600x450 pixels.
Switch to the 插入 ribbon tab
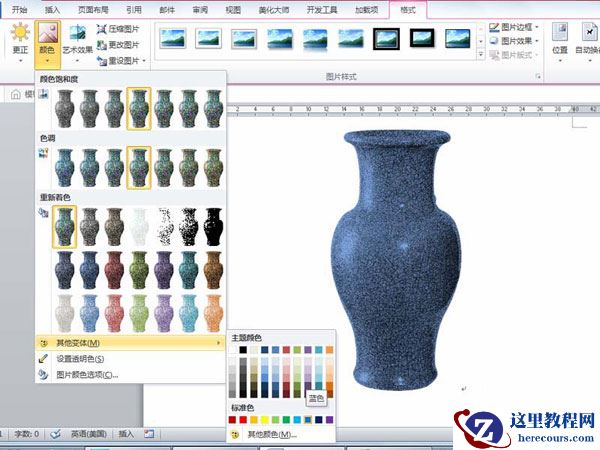(52, 10)
